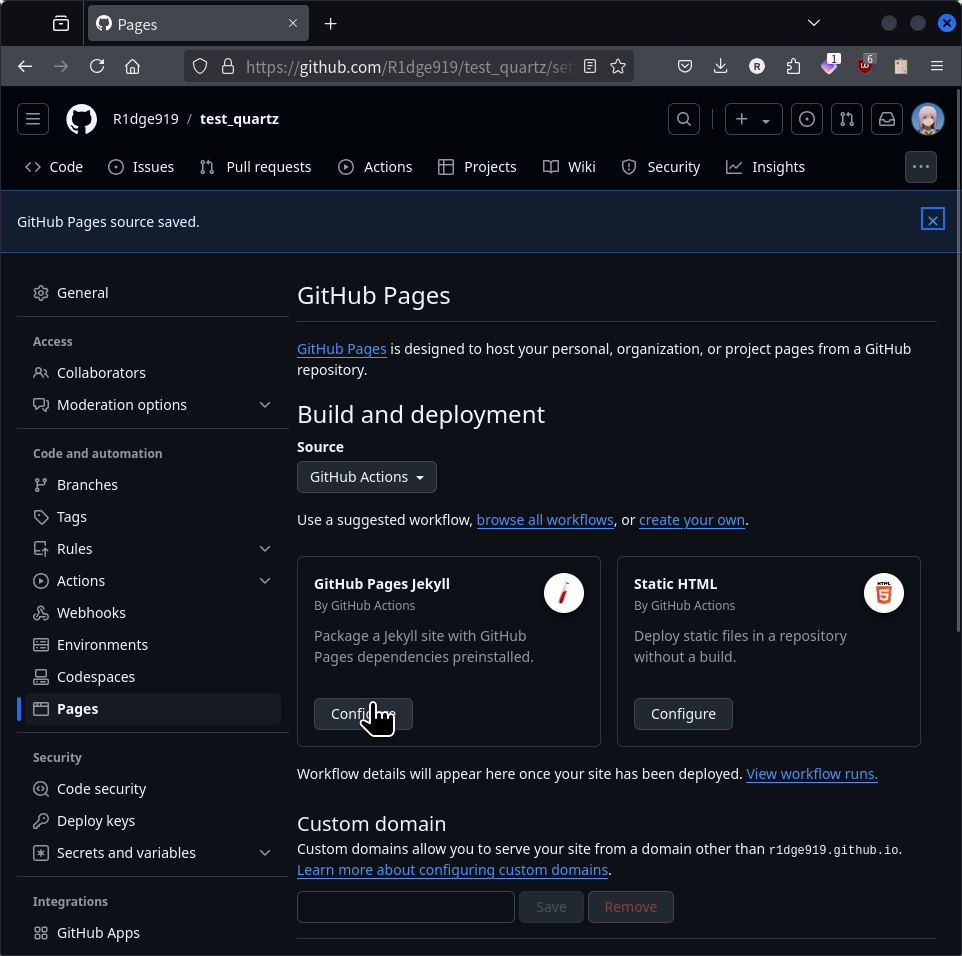Click the address bar URL field
Viewport: 962px width, 956px height.
pyautogui.click(x=409, y=66)
